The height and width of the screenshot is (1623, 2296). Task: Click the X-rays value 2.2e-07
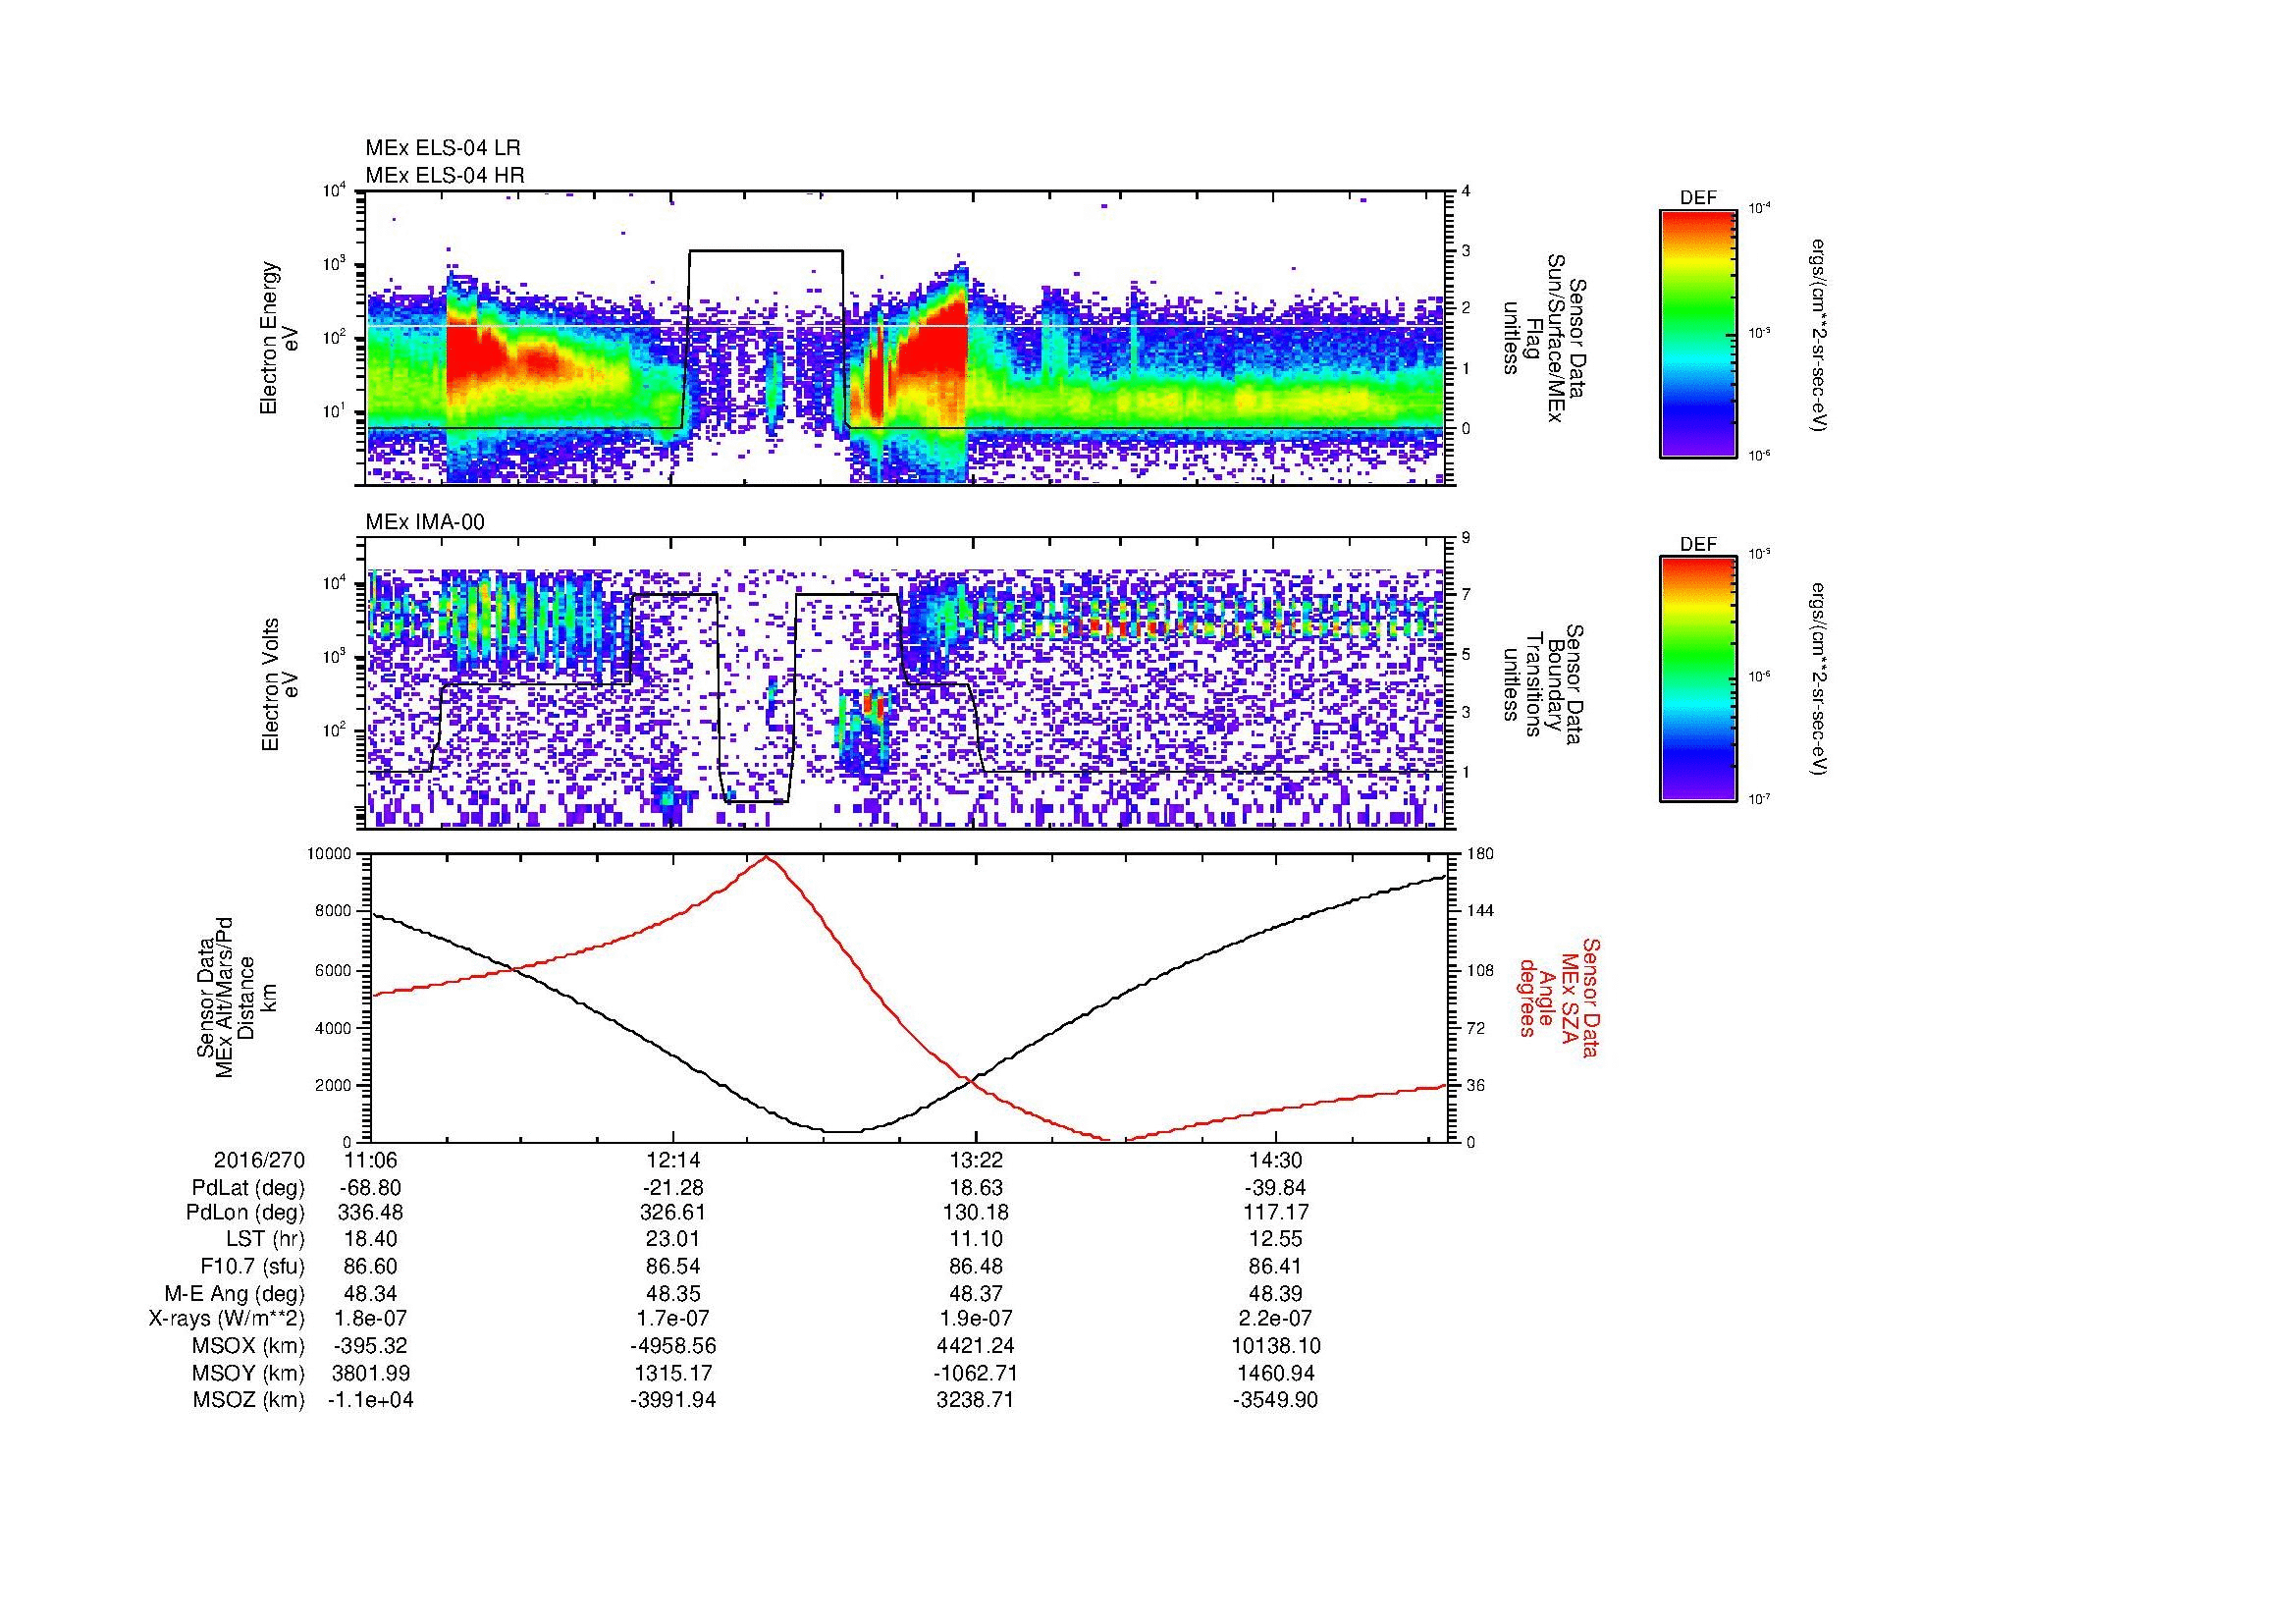[x=1276, y=1319]
